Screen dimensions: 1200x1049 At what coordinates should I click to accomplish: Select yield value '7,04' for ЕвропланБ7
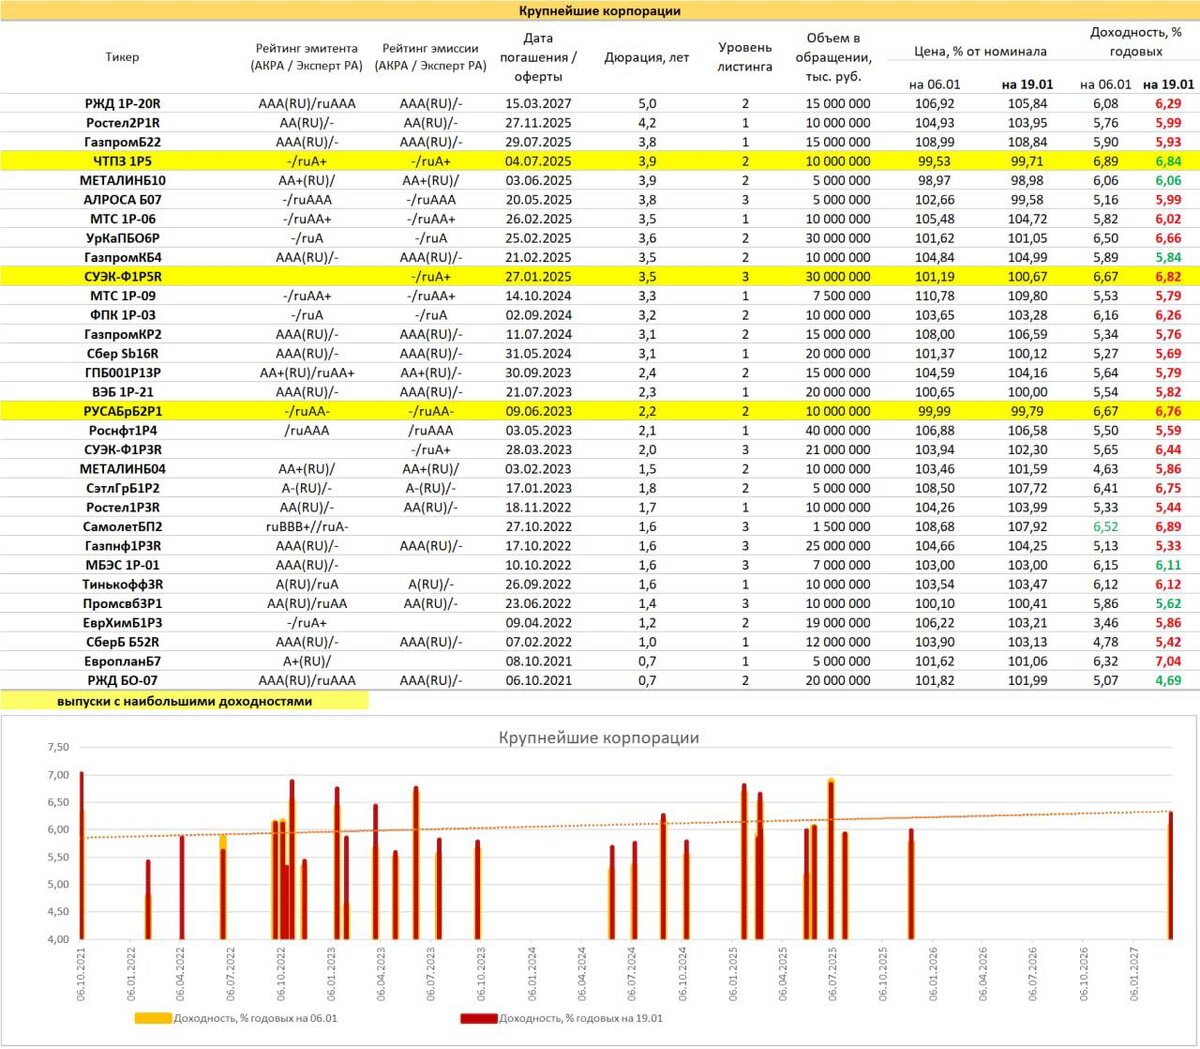(x=1167, y=661)
